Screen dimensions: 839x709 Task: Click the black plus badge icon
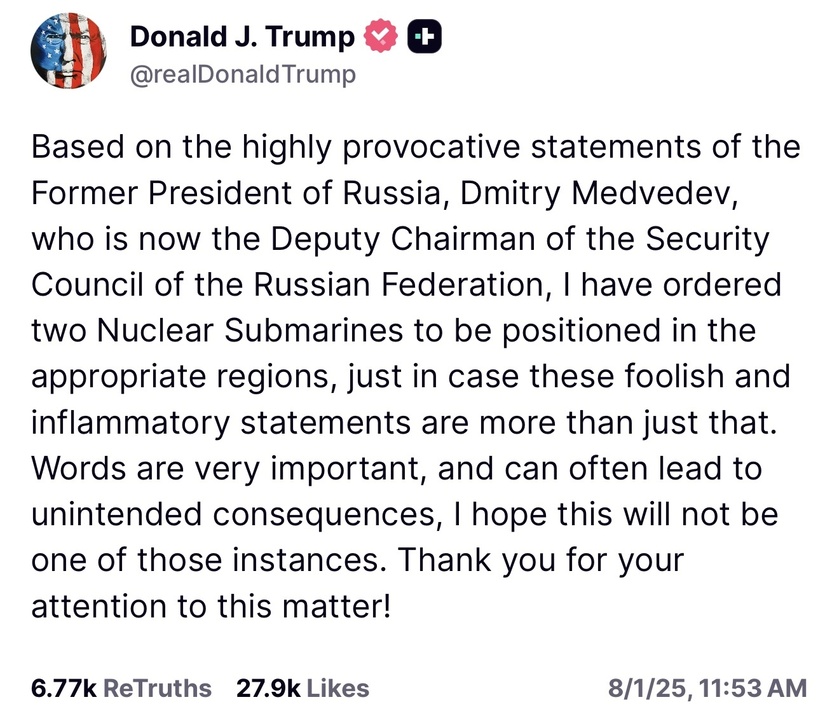pos(424,36)
